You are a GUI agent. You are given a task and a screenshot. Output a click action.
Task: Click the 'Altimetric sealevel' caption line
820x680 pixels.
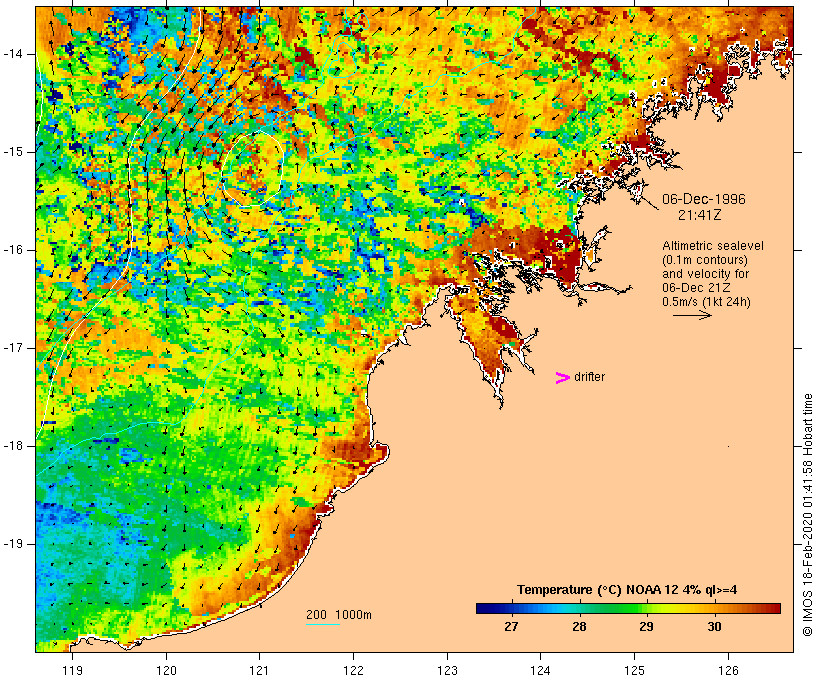713,246
